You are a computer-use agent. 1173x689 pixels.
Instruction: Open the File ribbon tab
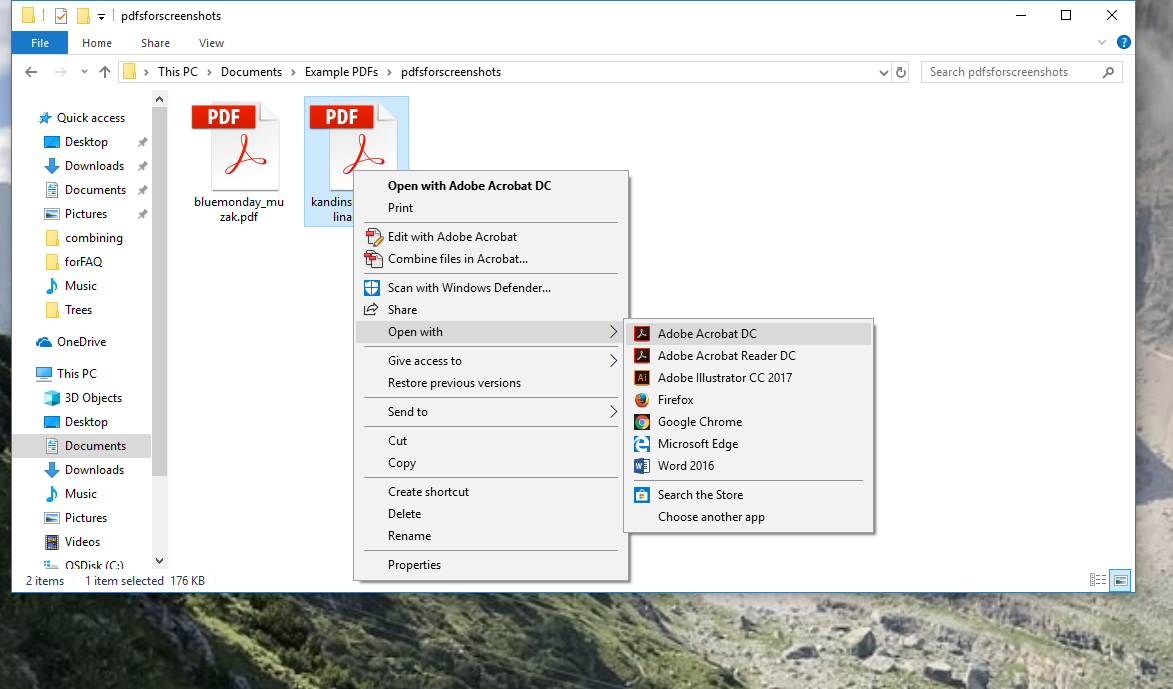40,43
